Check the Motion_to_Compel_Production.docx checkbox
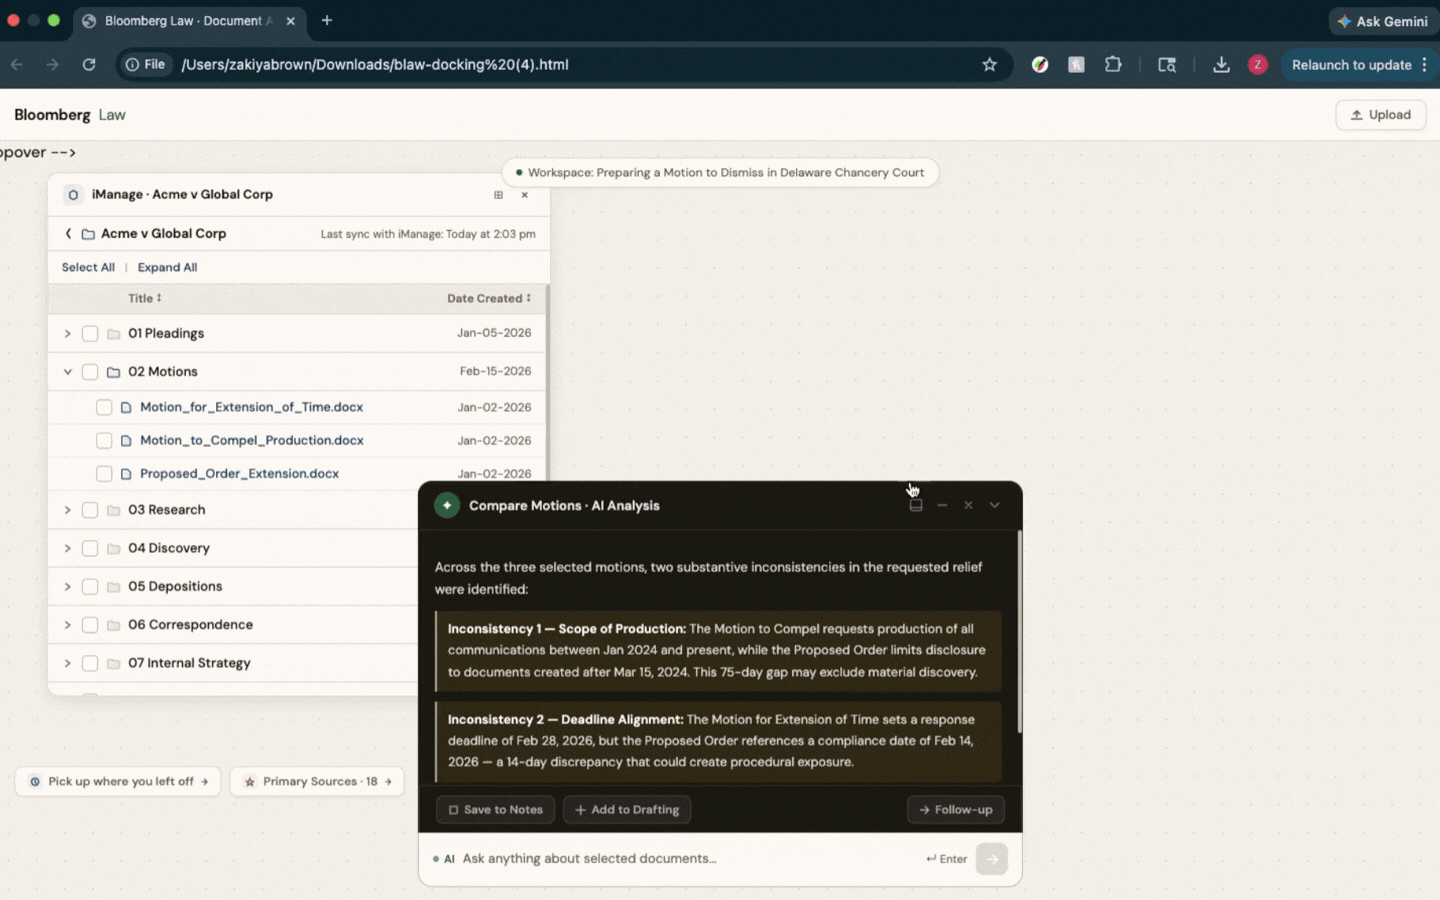Image resolution: width=1440 pixels, height=900 pixels. pos(104,440)
